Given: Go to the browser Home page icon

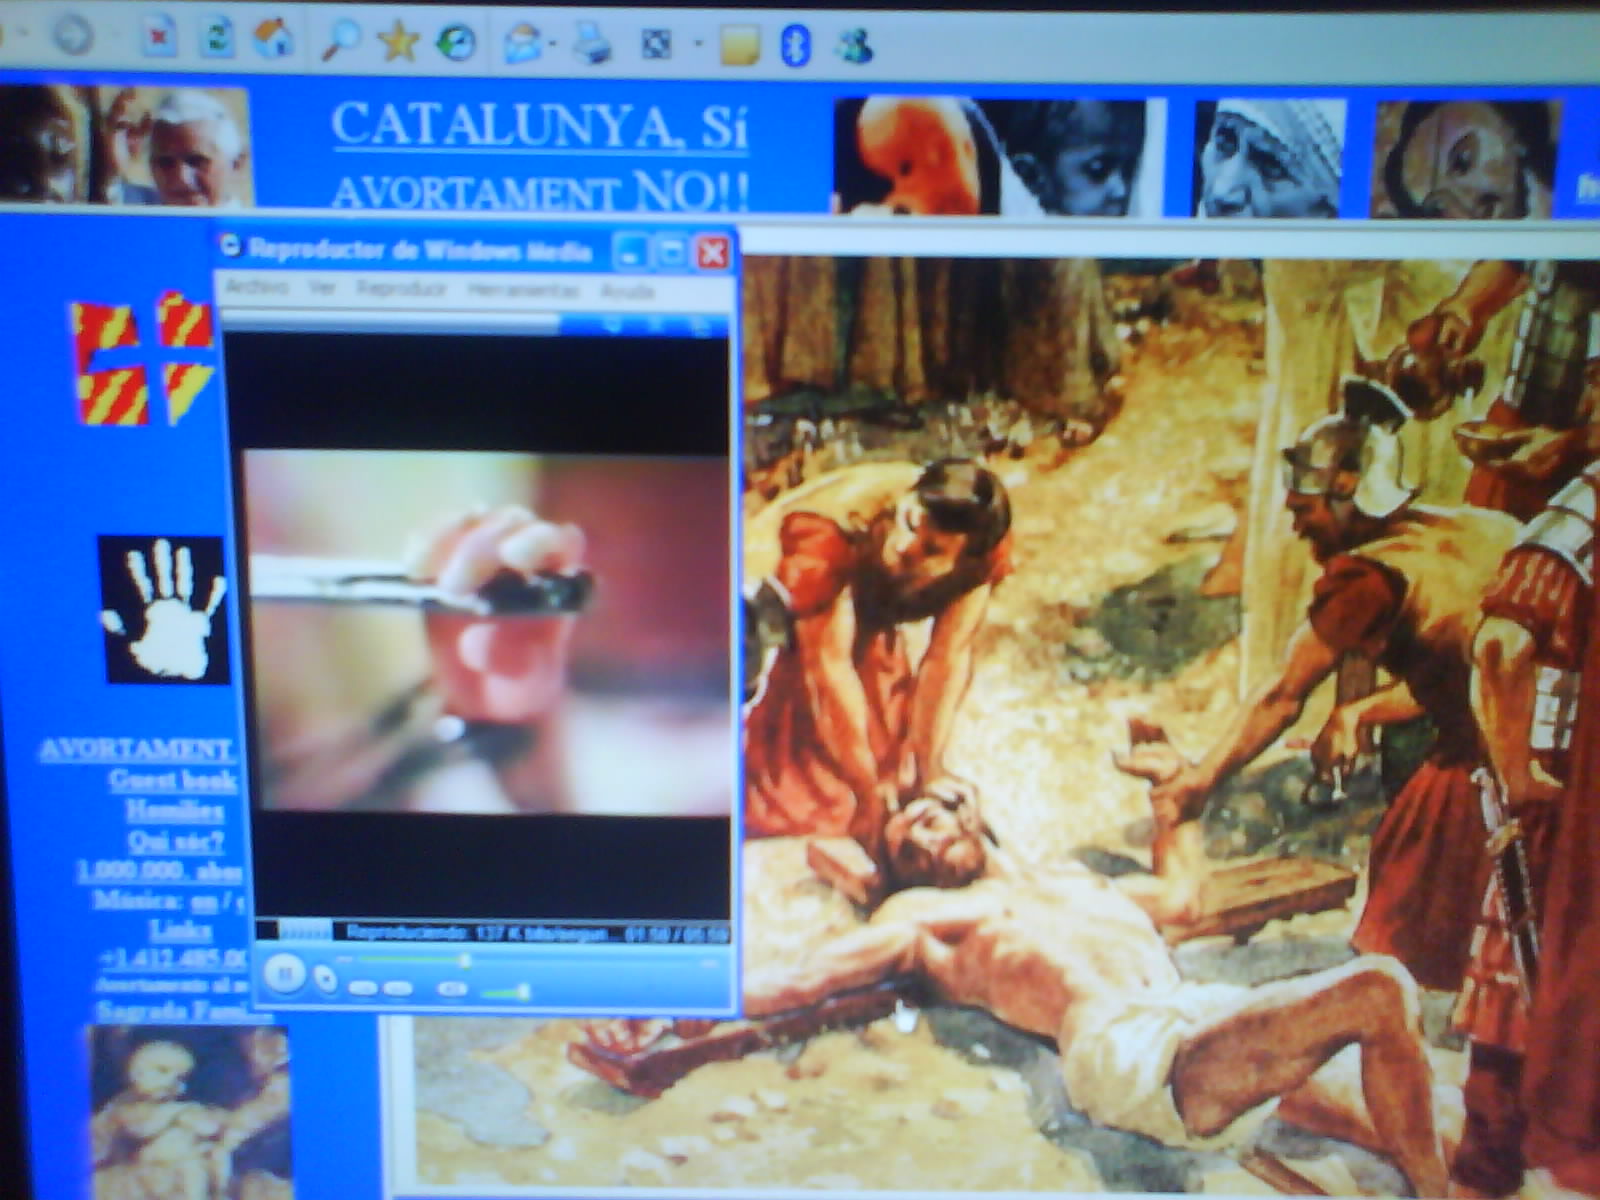Looking at the screenshot, I should coord(273,40).
